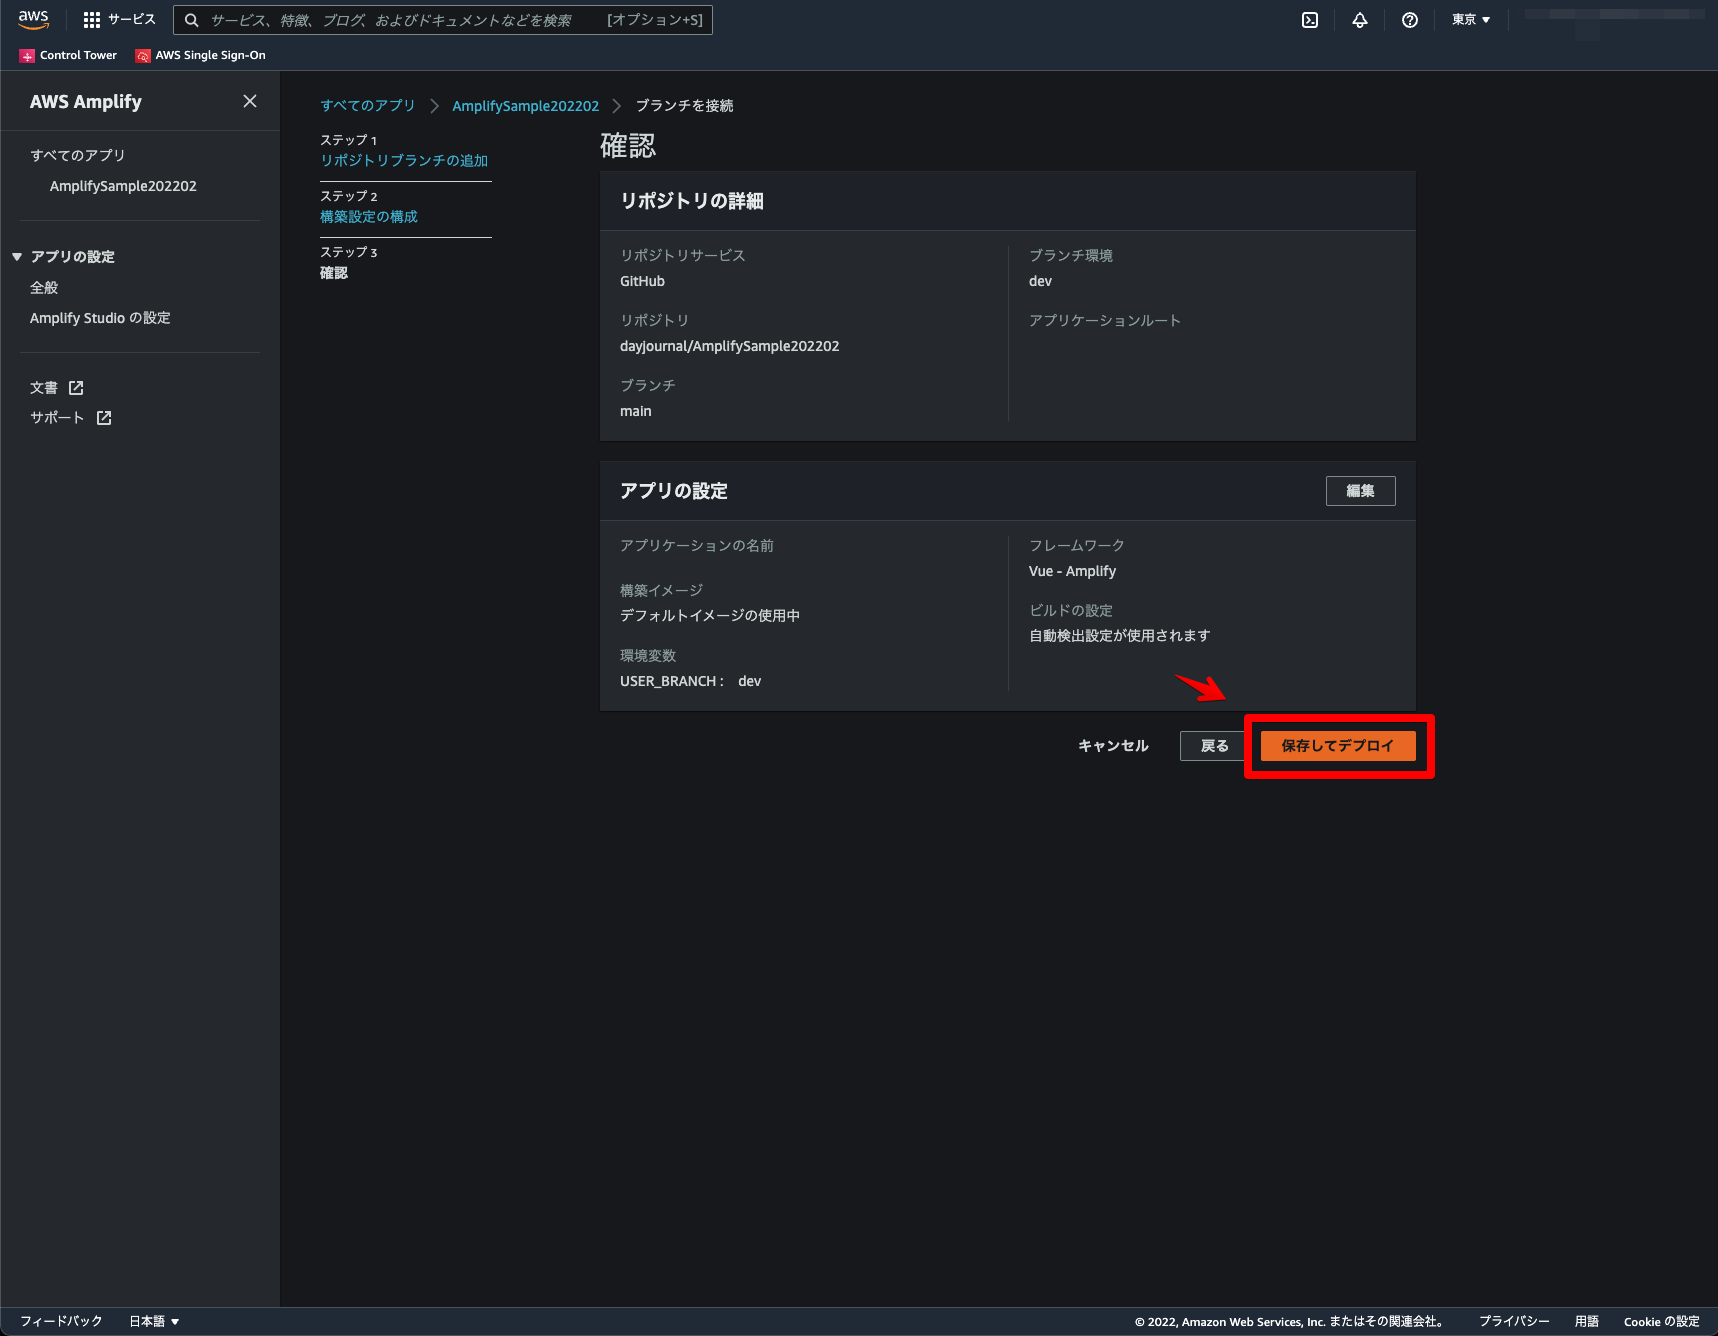
Task: Open the AWS home logo
Action: pyautogui.click(x=33, y=20)
